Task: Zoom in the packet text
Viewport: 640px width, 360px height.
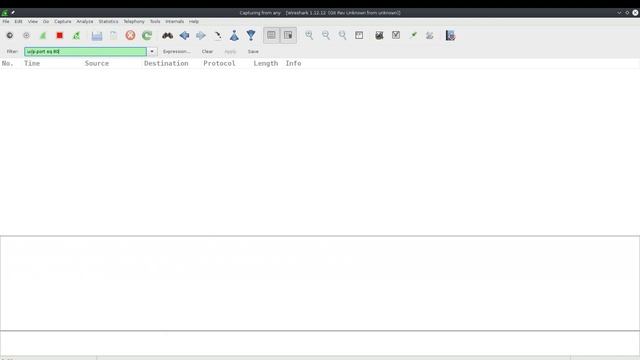Action: click(x=309, y=36)
